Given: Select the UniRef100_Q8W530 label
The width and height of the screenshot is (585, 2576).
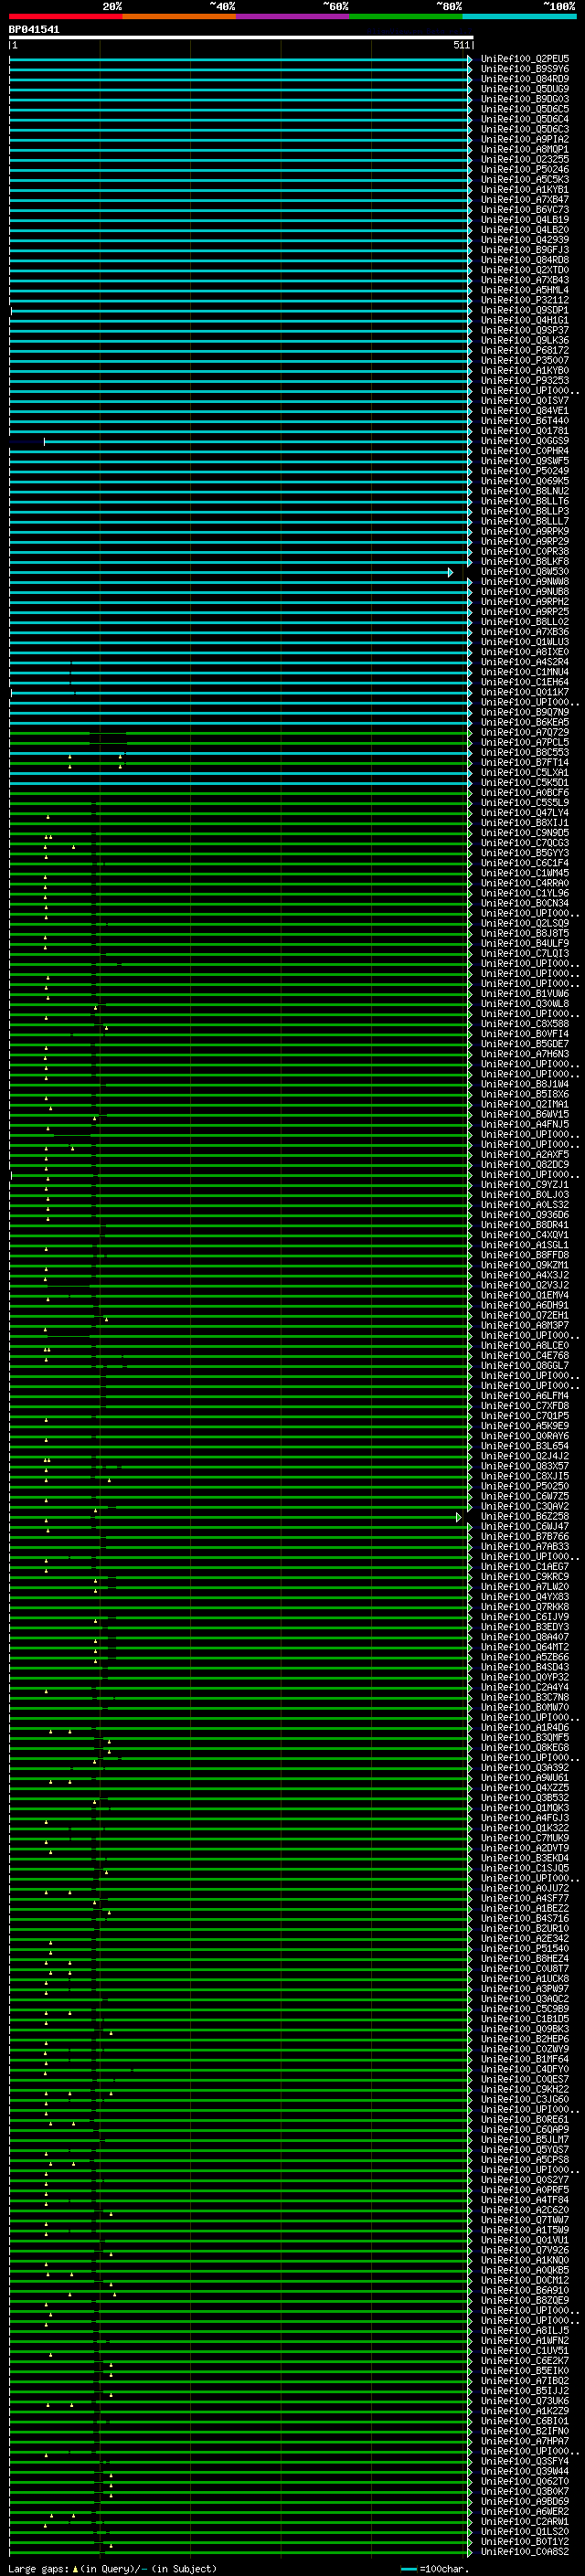Looking at the screenshot, I should (x=525, y=572).
